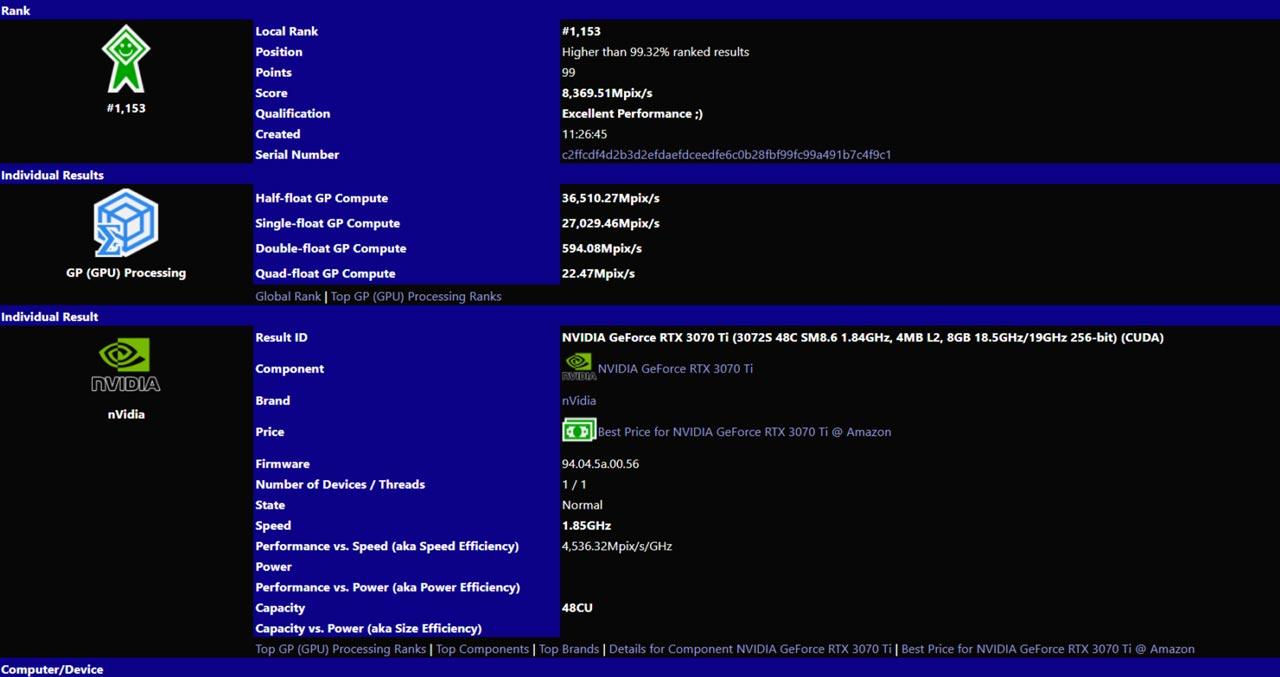Click the 'Position' label

click(x=278, y=52)
